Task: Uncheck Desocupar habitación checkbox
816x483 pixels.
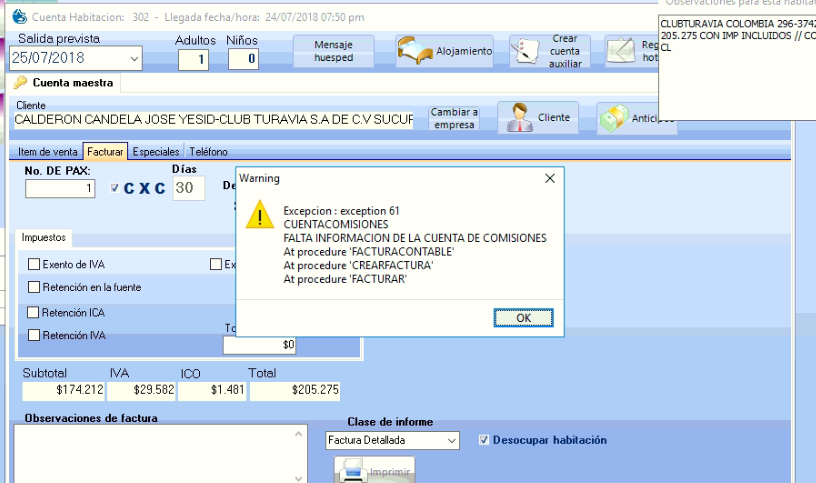Action: tap(484, 440)
